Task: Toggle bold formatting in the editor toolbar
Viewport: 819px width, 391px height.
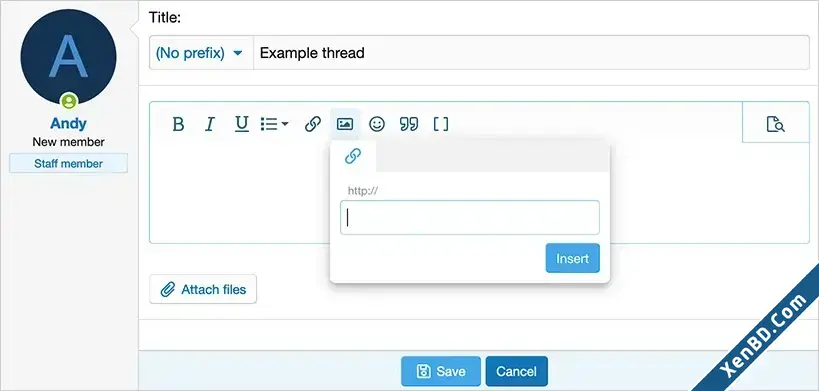Action: (x=178, y=124)
